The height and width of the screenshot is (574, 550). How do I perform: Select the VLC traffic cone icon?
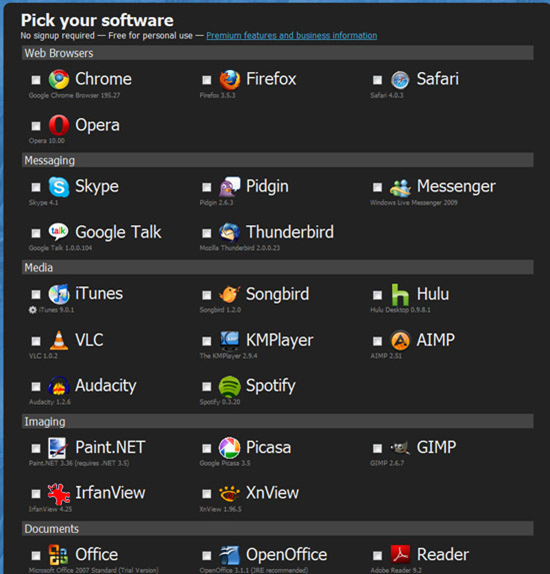pos(59,340)
